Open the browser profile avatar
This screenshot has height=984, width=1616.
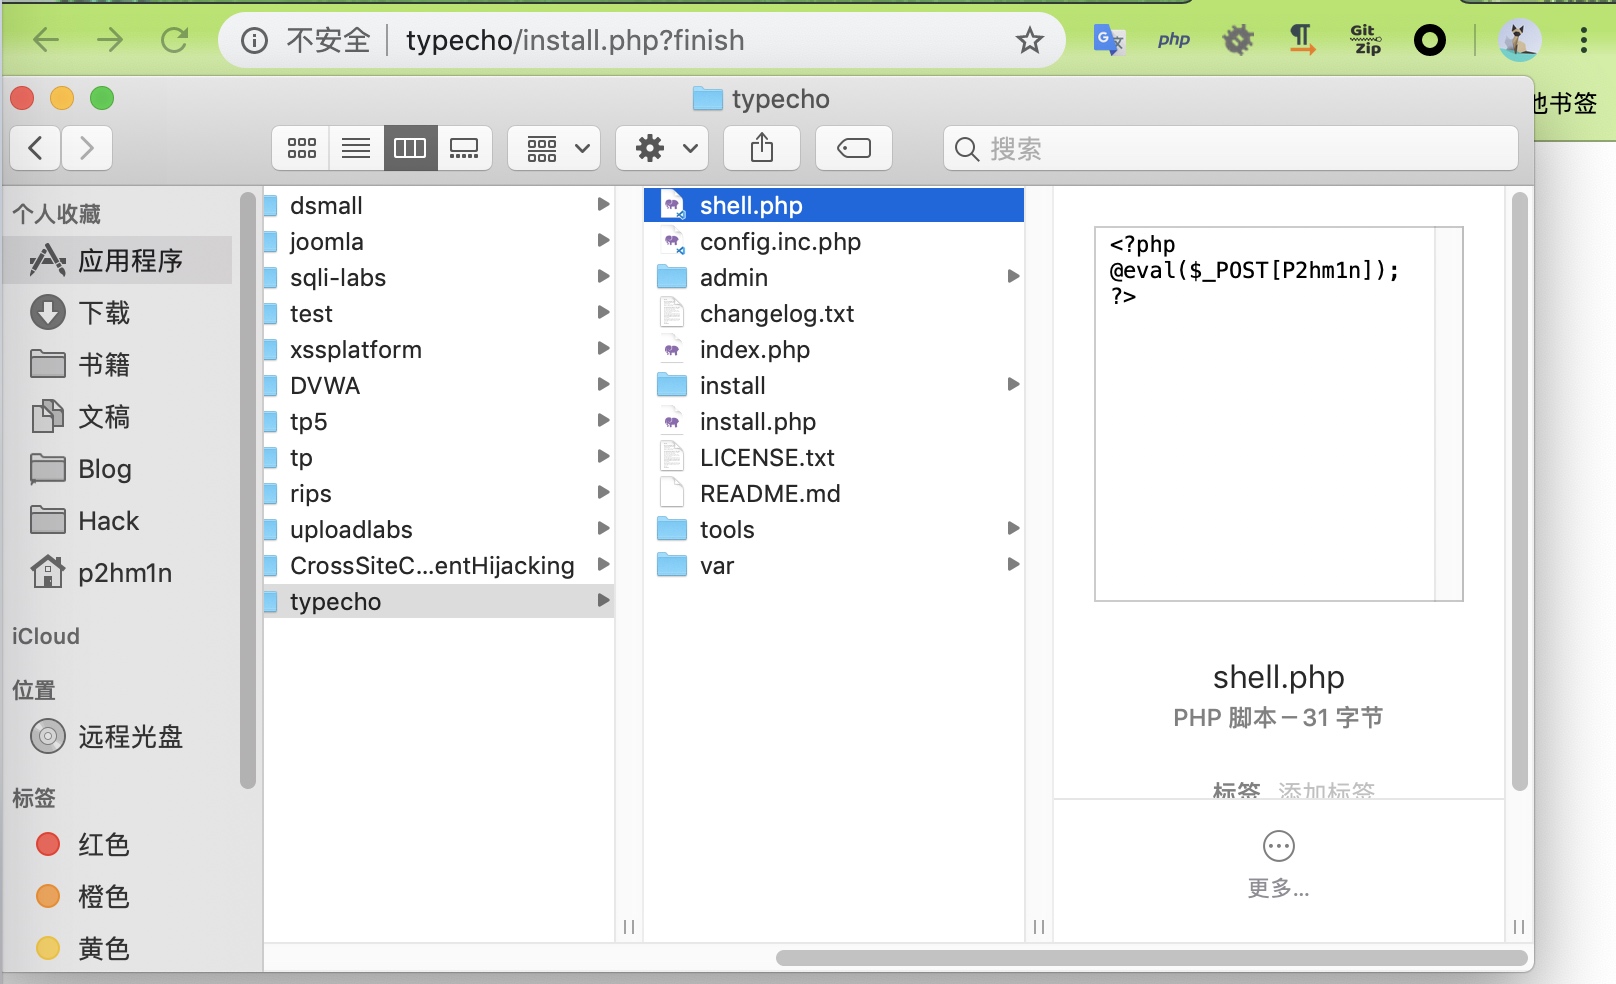pyautogui.click(x=1519, y=40)
